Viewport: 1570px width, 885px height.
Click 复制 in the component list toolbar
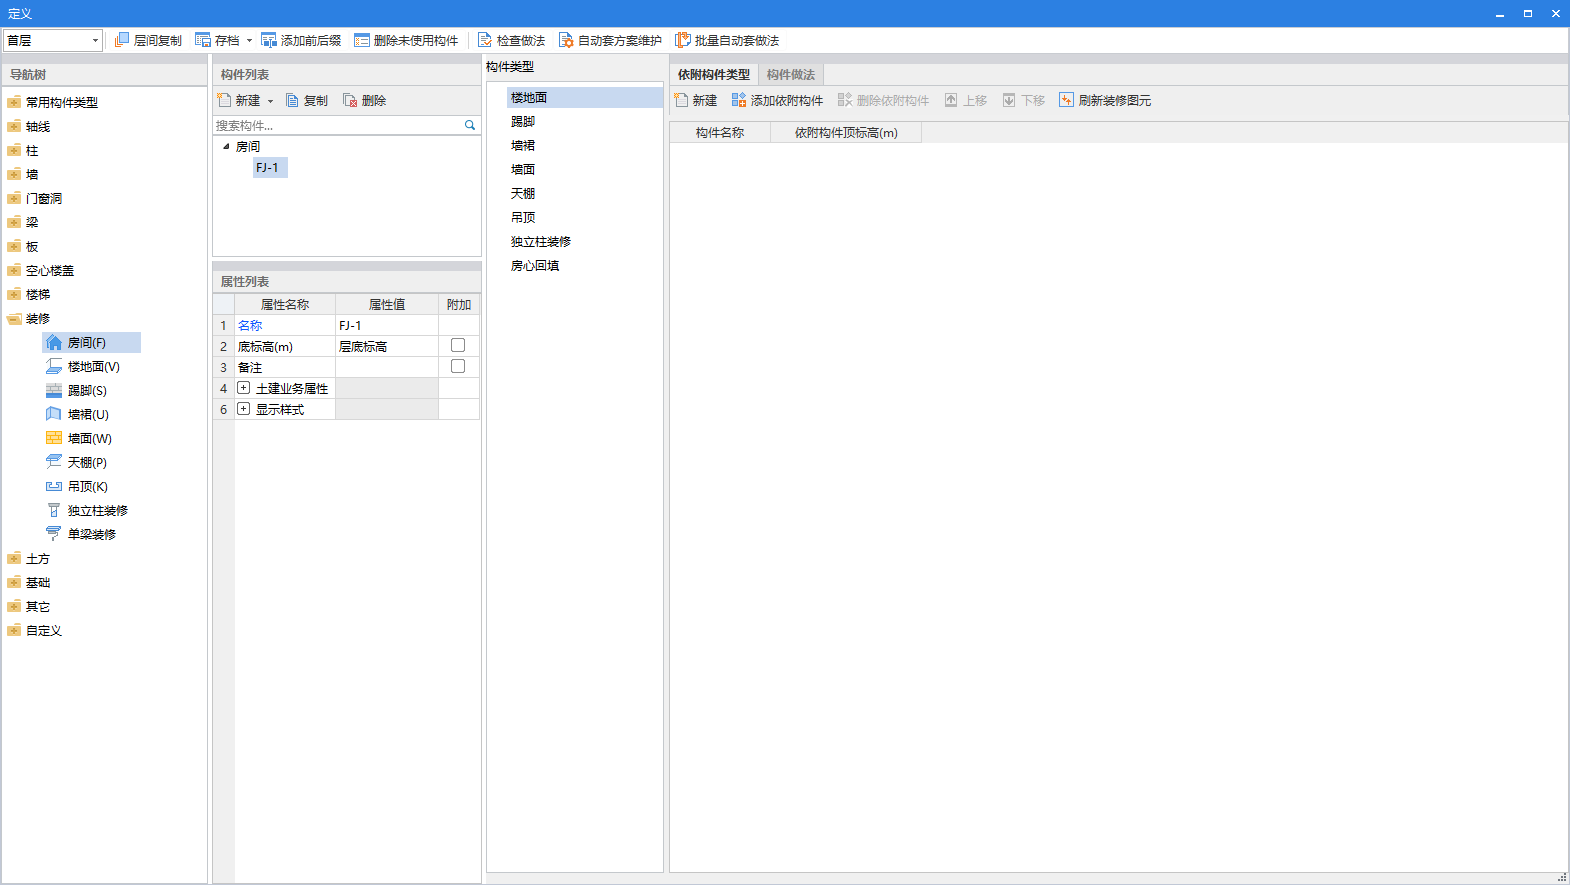coord(307,100)
